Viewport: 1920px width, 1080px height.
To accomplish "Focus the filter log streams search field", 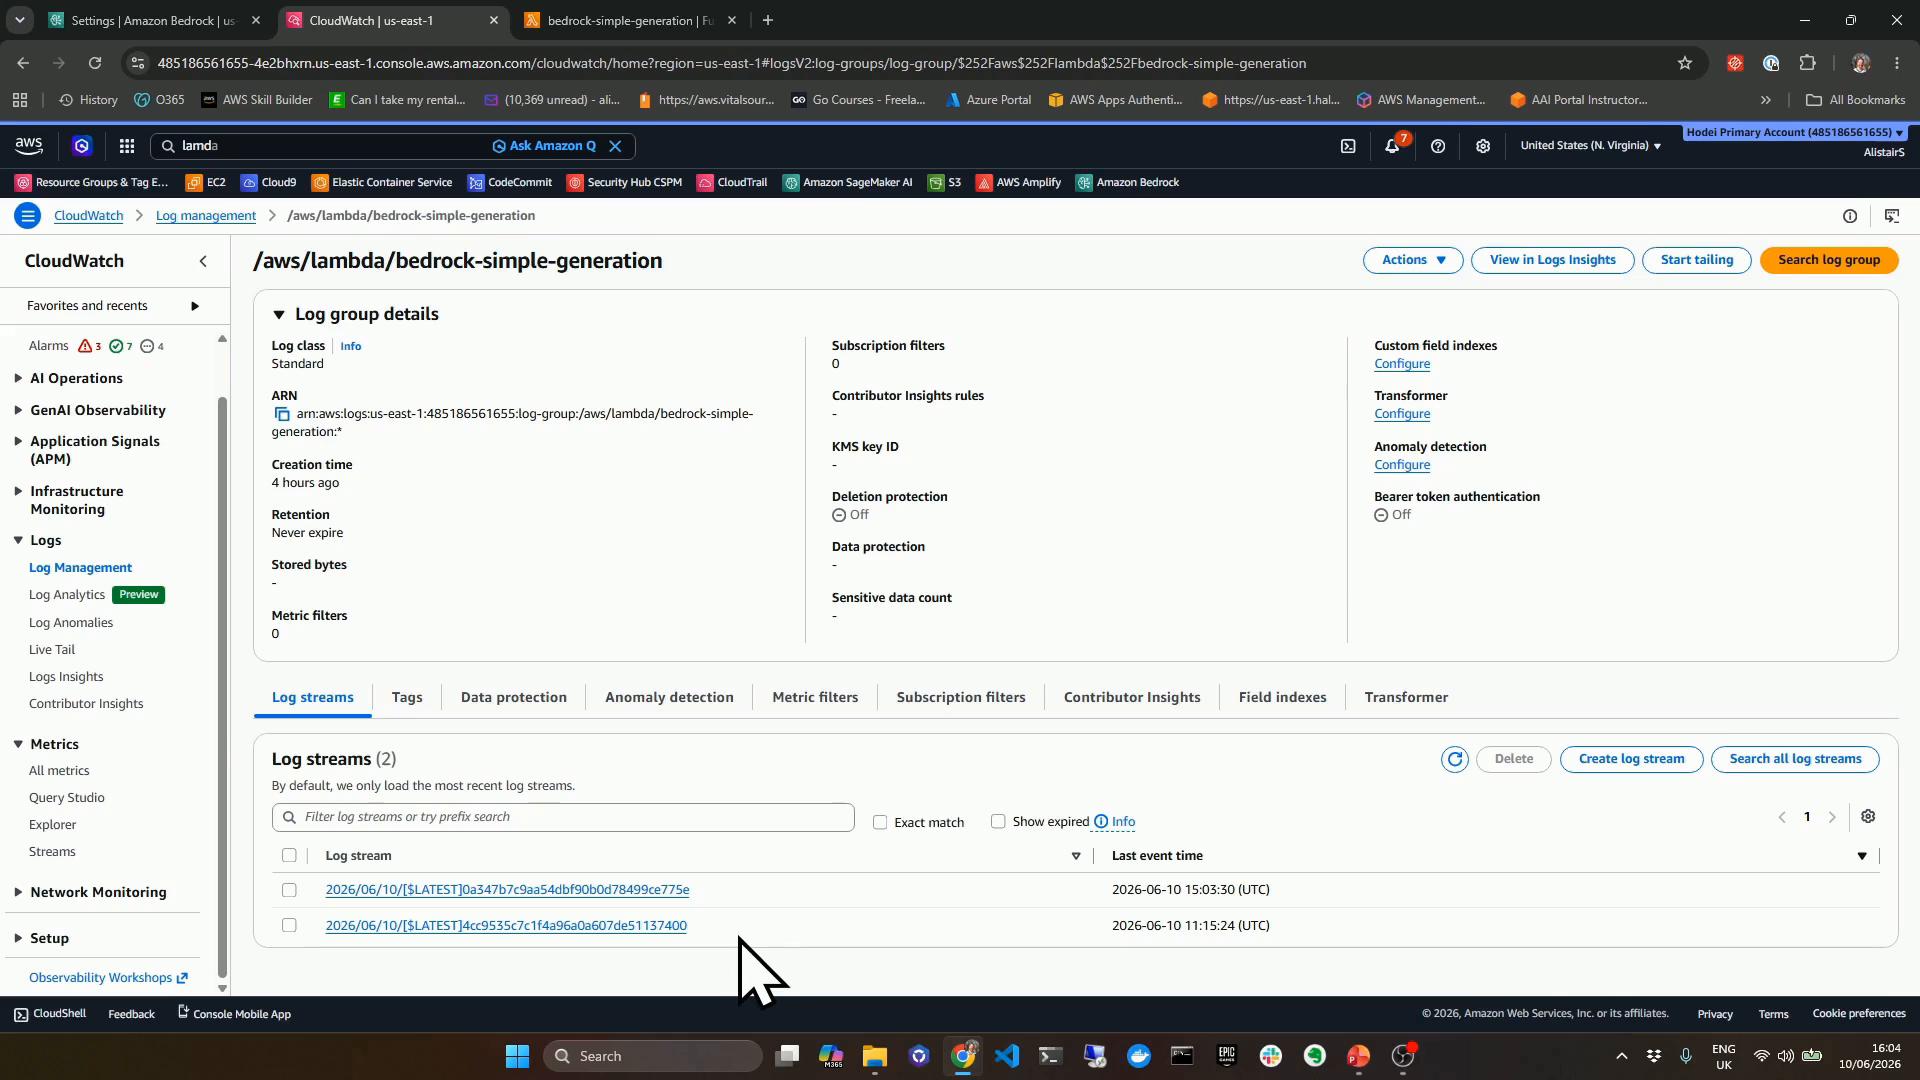I will (x=563, y=817).
